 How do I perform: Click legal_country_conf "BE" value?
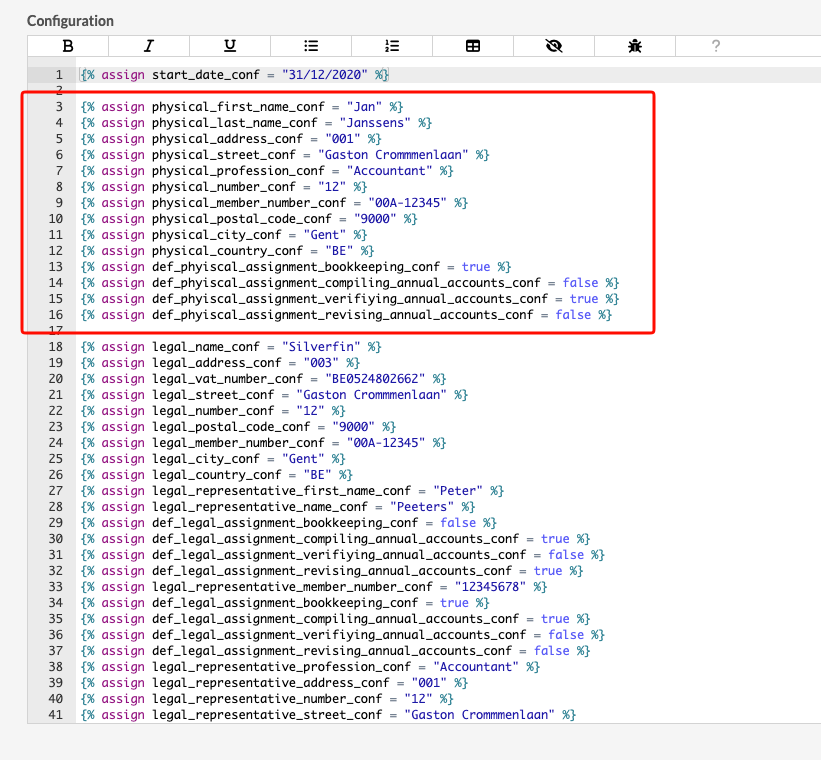point(318,475)
